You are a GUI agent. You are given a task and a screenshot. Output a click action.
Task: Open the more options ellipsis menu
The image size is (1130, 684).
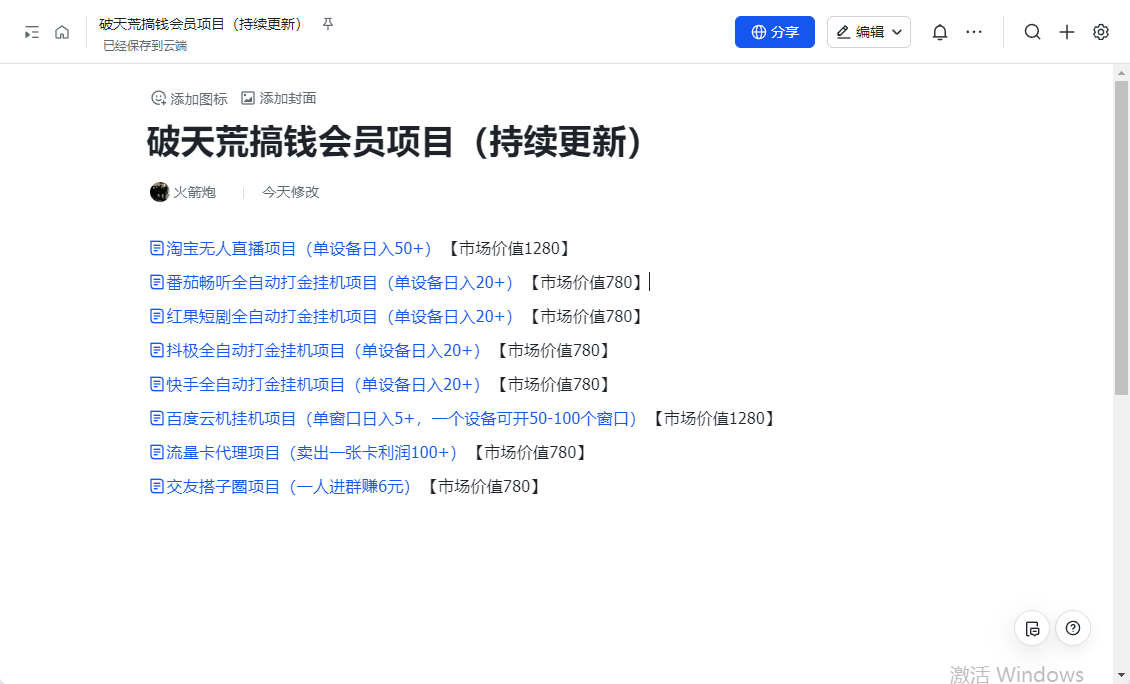tap(974, 31)
